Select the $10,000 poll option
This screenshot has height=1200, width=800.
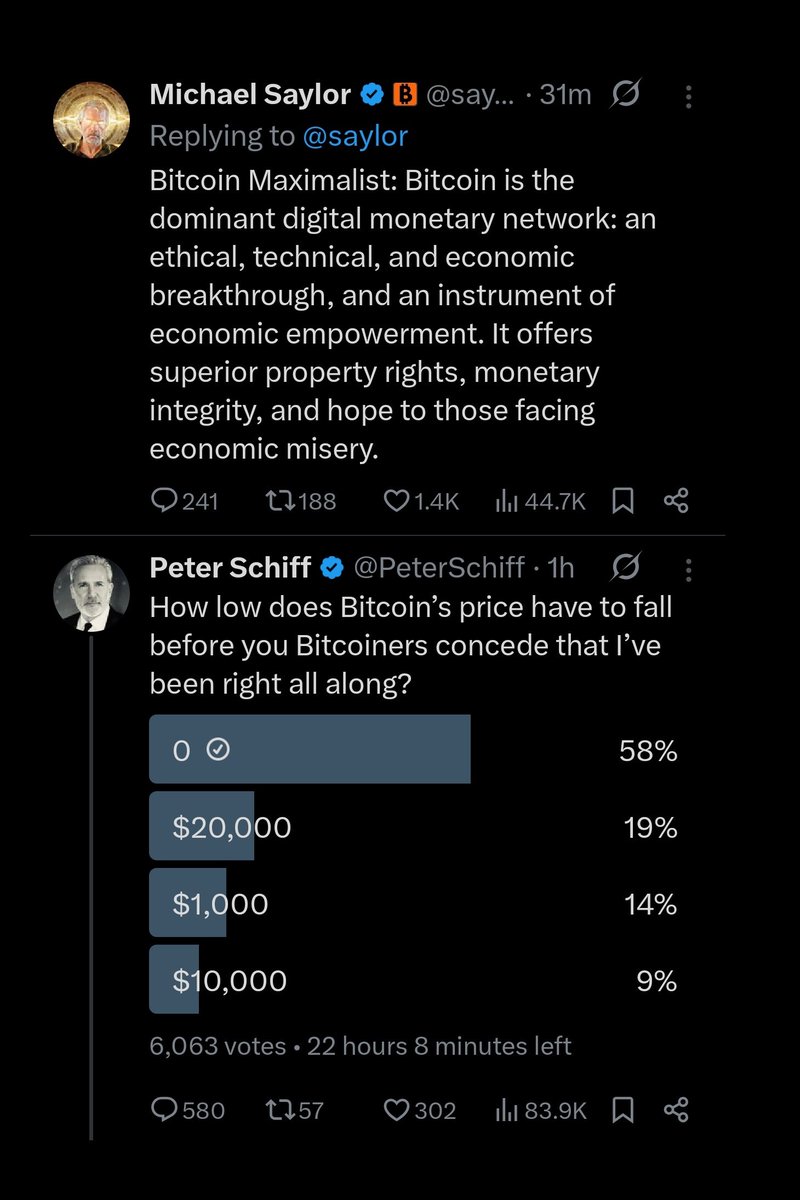414,980
